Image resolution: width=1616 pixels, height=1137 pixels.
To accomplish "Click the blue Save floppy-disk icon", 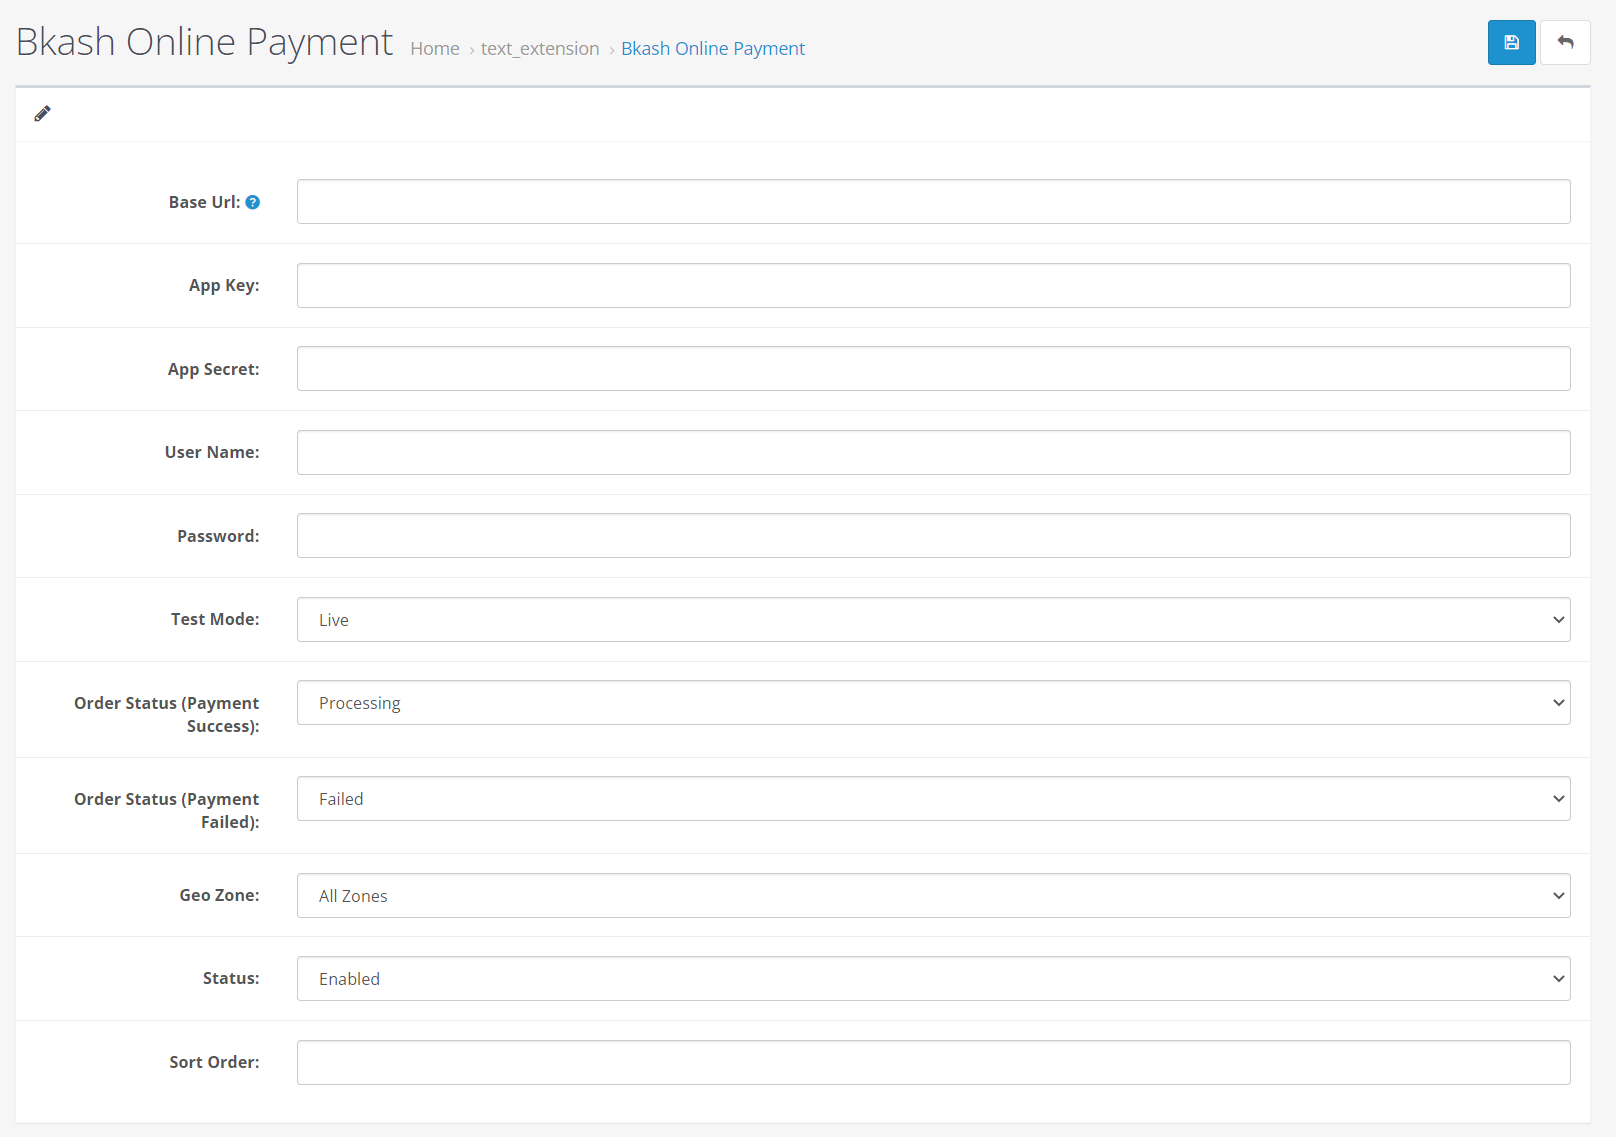I will [1511, 43].
